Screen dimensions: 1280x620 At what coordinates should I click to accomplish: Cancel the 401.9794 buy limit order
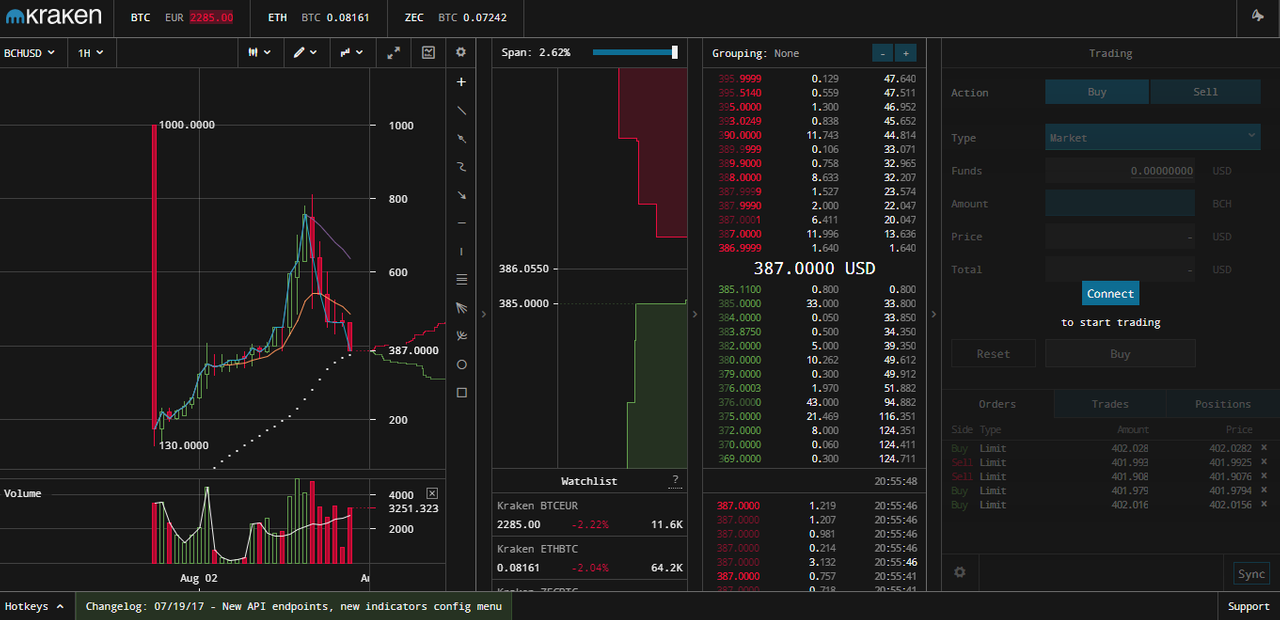1263,490
